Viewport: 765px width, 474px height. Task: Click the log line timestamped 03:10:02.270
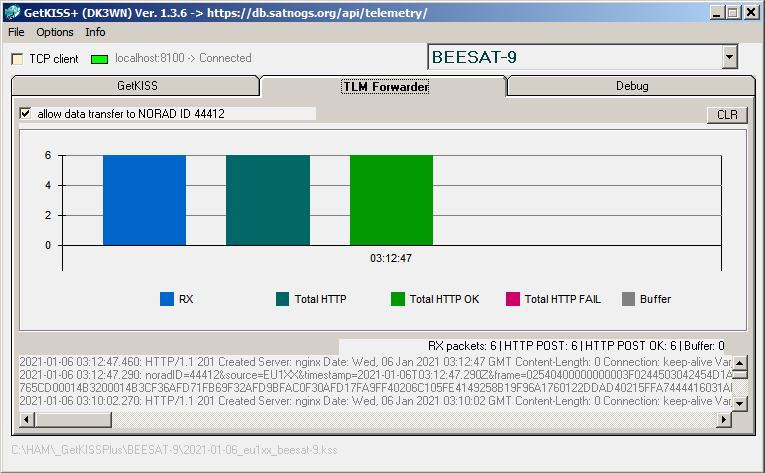click(x=375, y=401)
